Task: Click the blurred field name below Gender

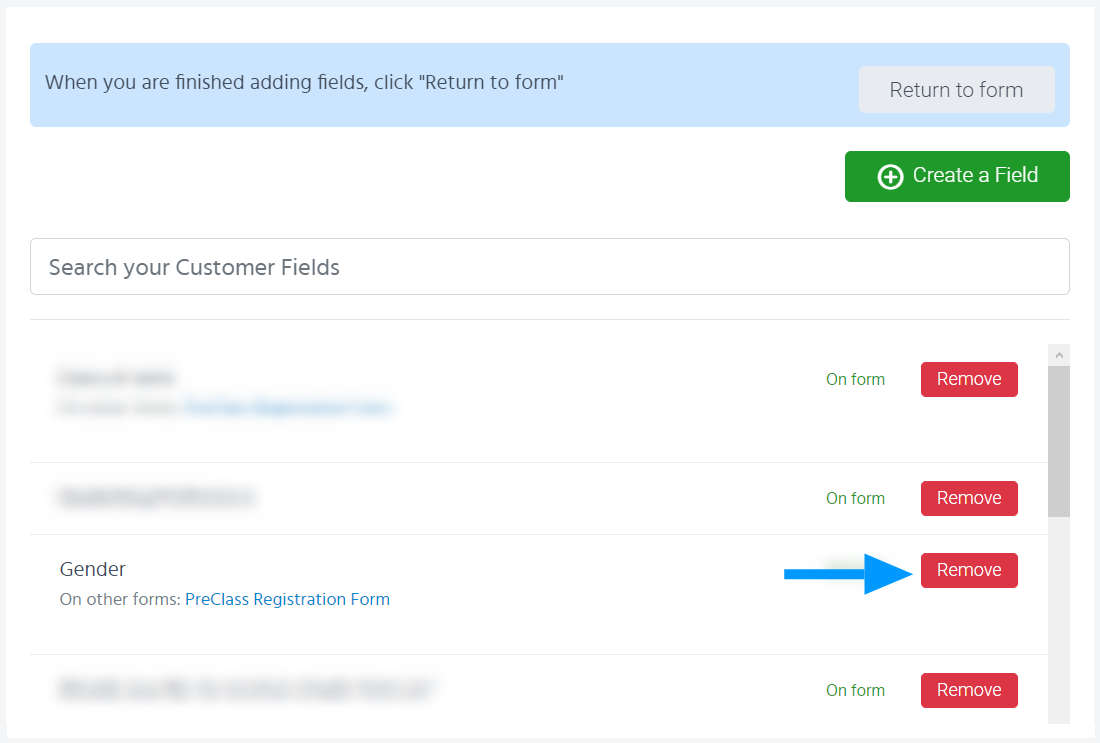Action: coord(246,689)
